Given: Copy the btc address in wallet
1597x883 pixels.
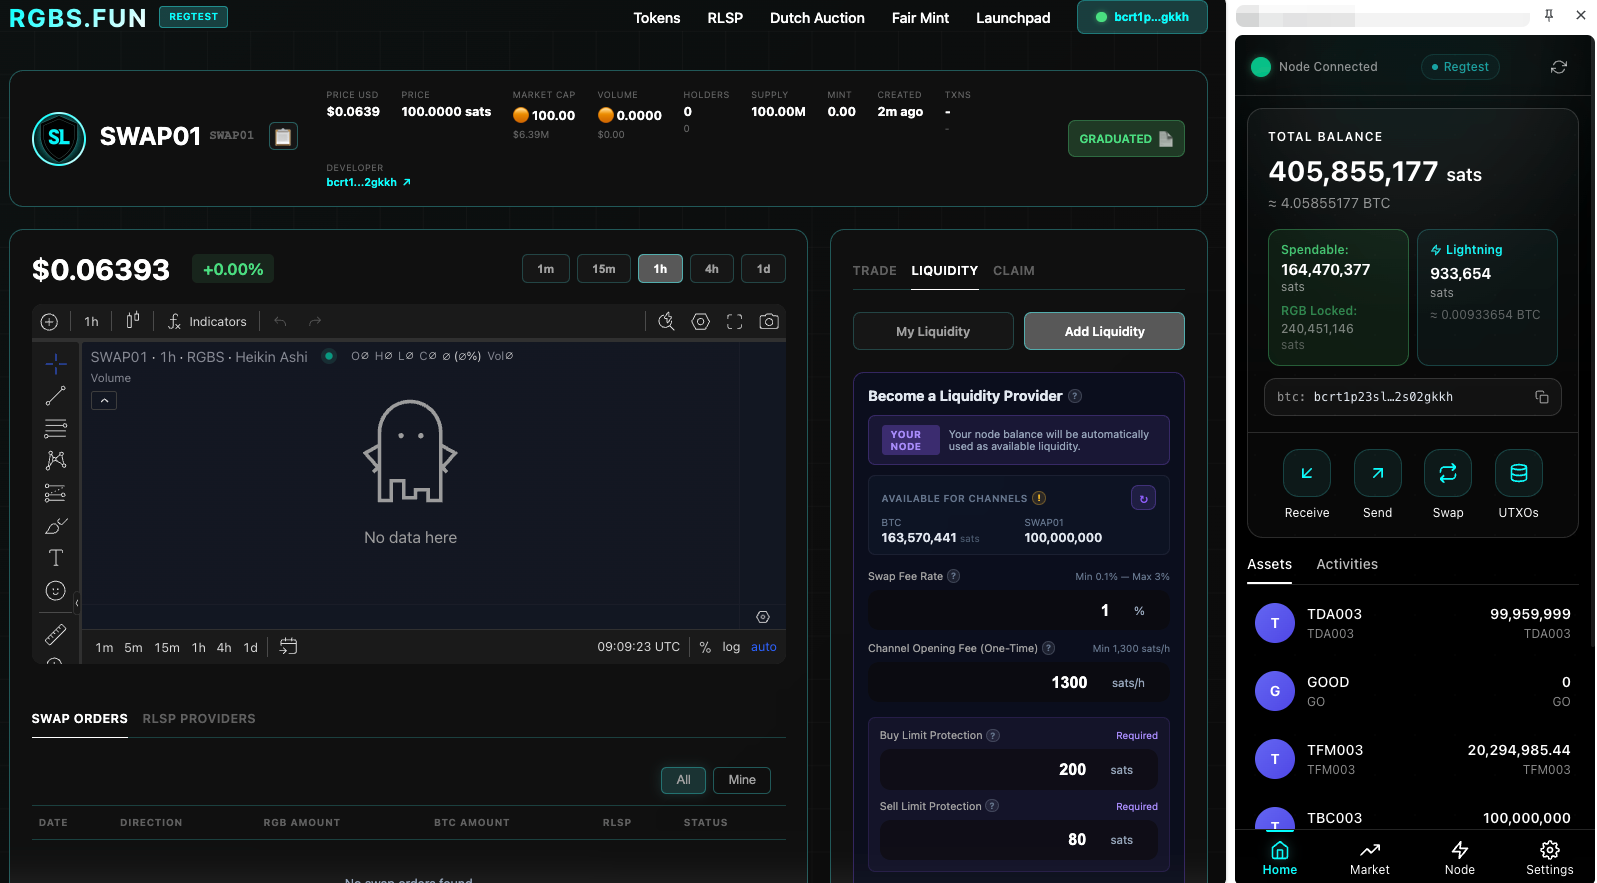Looking at the screenshot, I should click(1542, 397).
